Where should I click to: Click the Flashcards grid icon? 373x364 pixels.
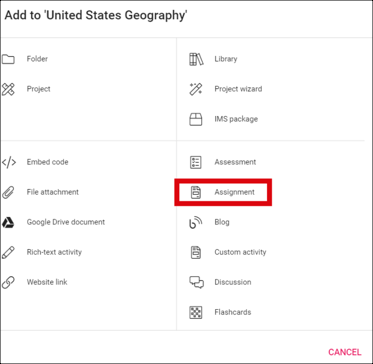[x=196, y=312]
